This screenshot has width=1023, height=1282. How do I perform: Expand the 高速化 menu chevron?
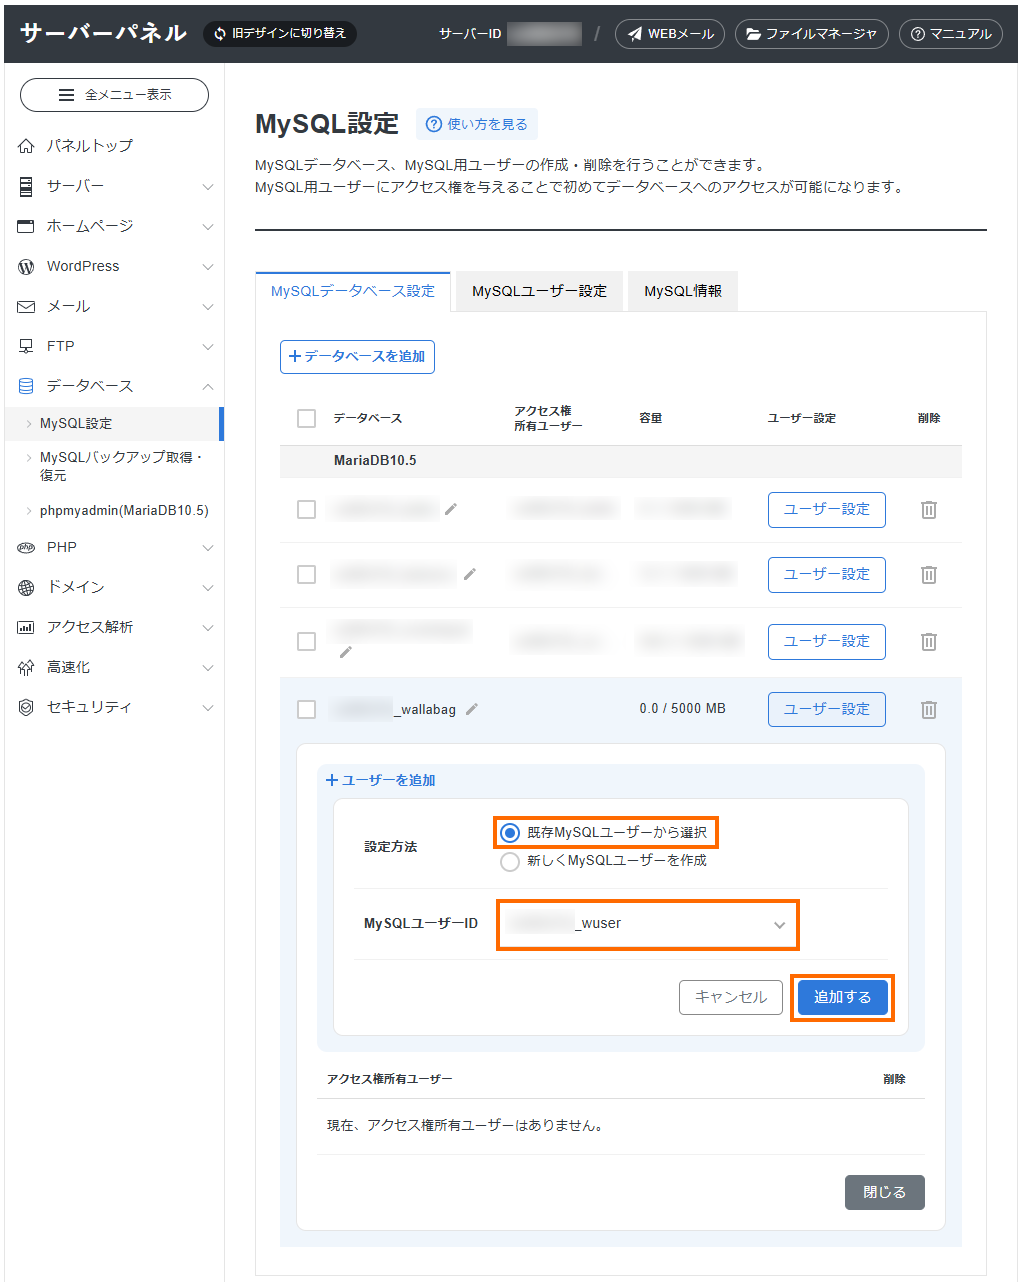coord(208,668)
